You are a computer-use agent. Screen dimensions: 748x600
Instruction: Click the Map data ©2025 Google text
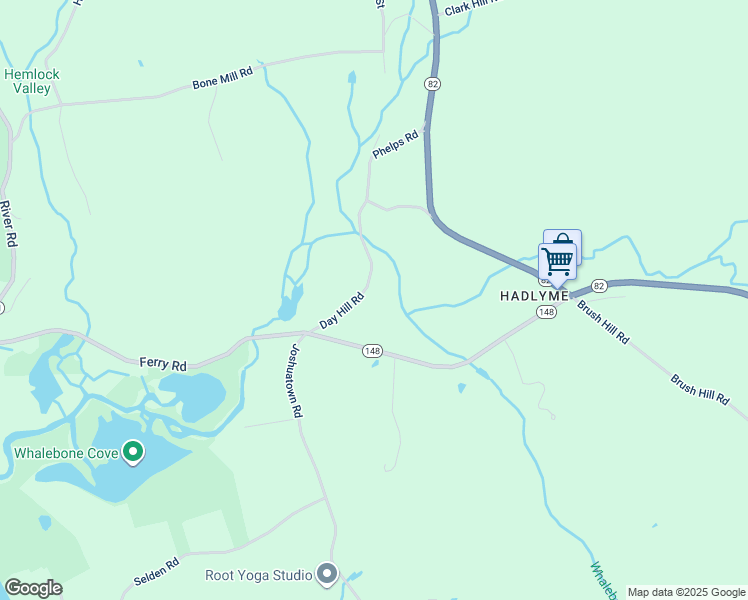(687, 592)
